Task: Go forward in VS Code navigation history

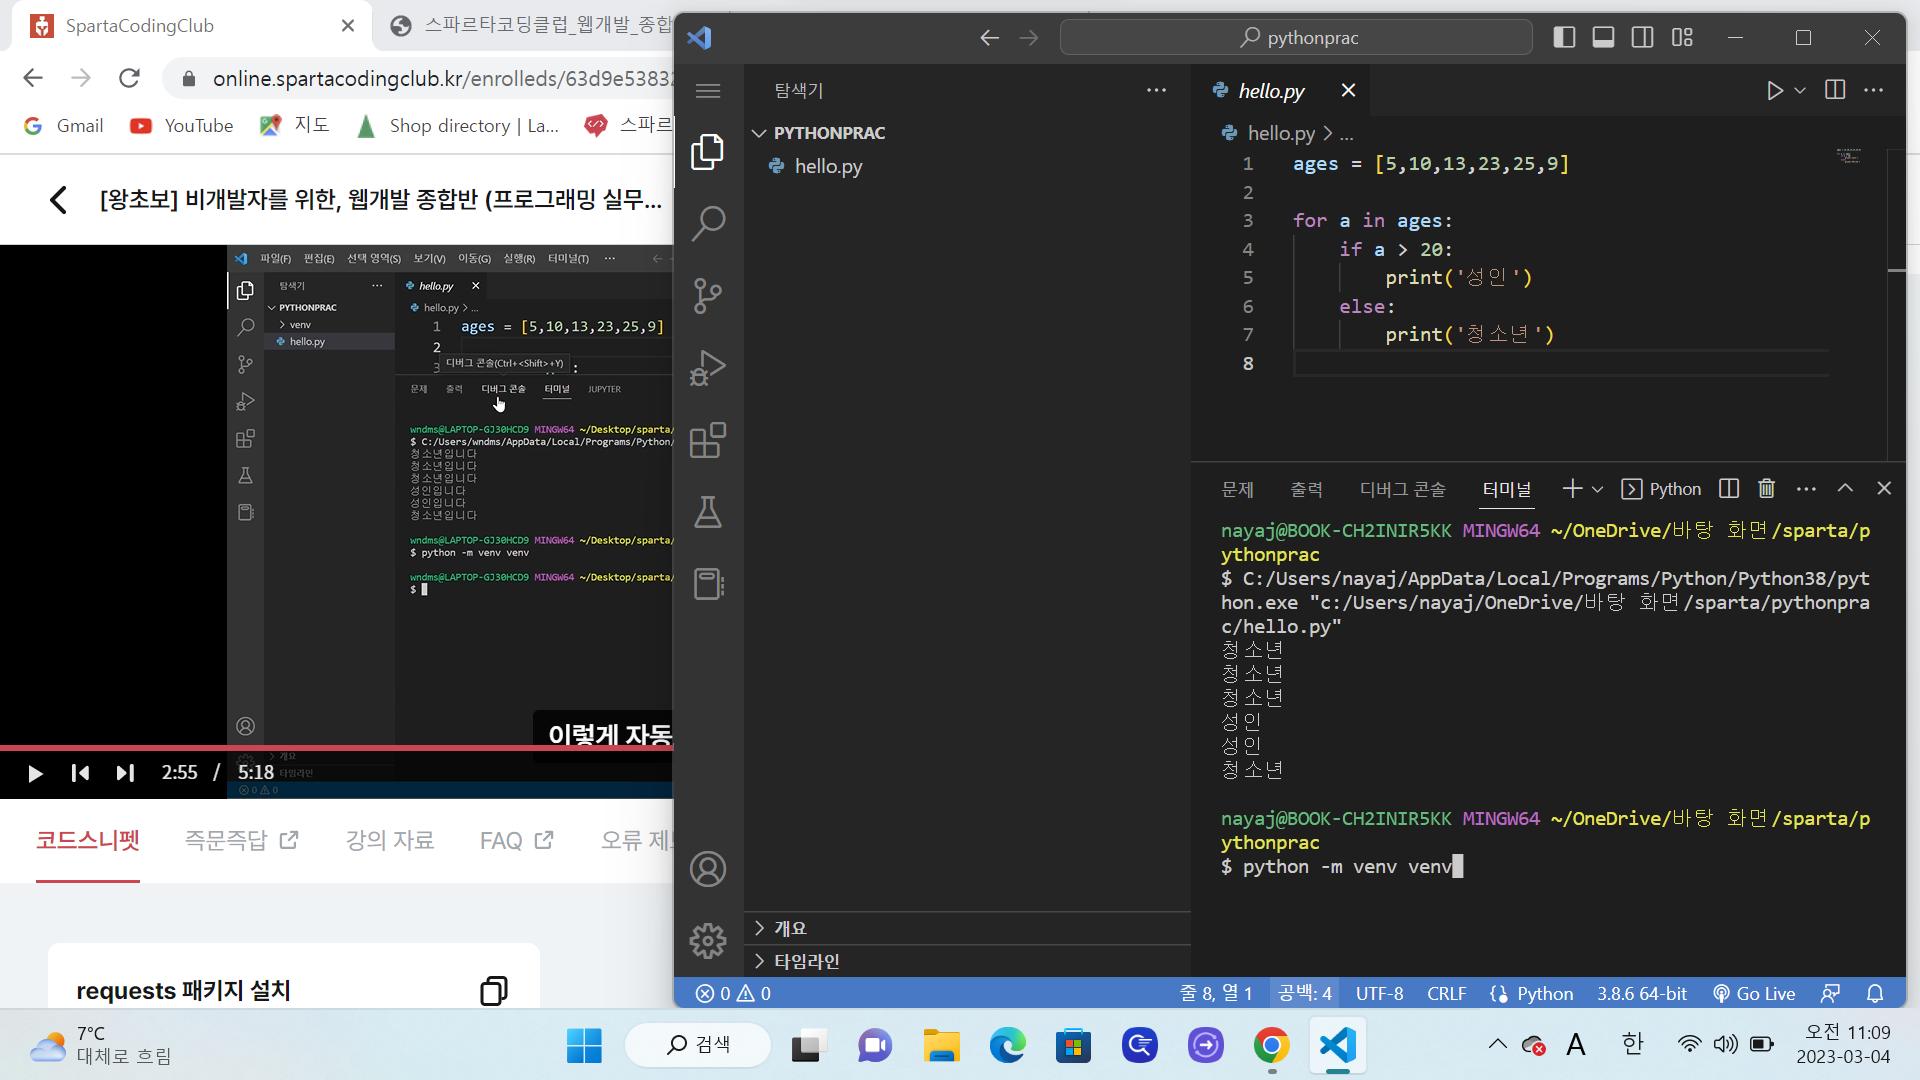Action: 1029,38
